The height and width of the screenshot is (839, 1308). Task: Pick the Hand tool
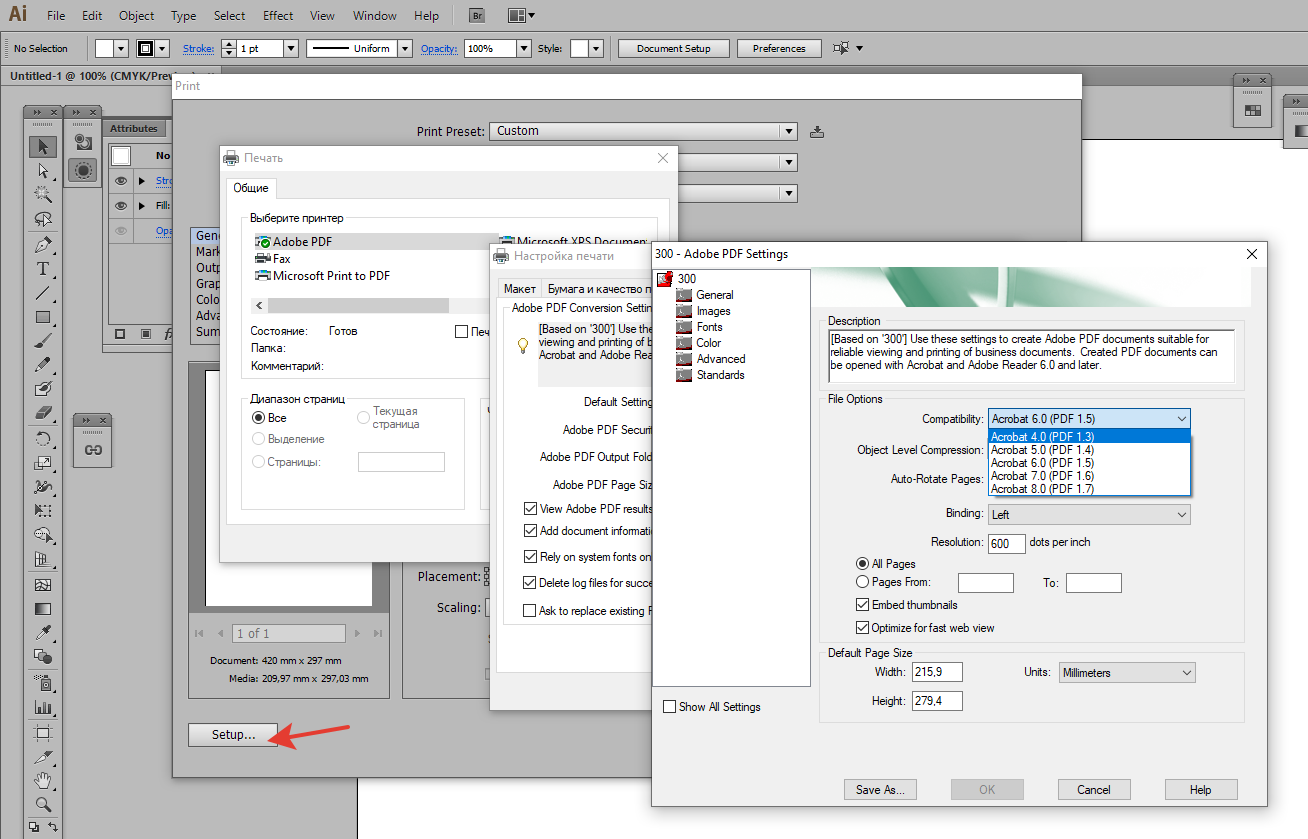[x=43, y=780]
